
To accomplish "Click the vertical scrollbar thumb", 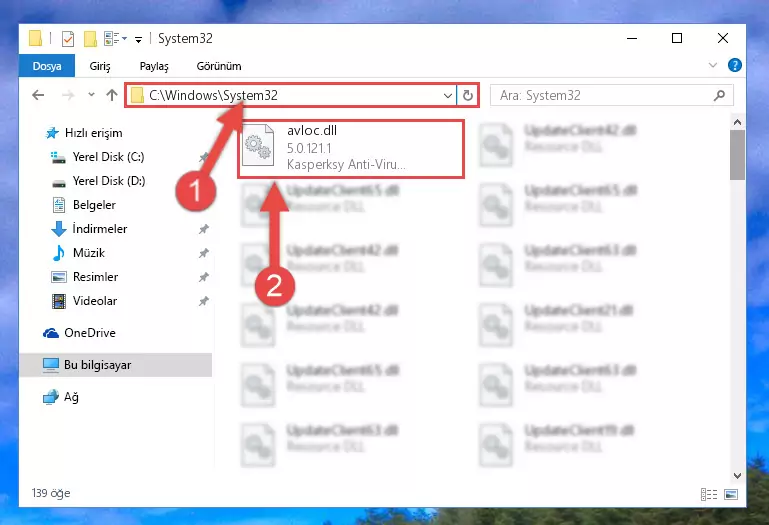I will pos(737,155).
